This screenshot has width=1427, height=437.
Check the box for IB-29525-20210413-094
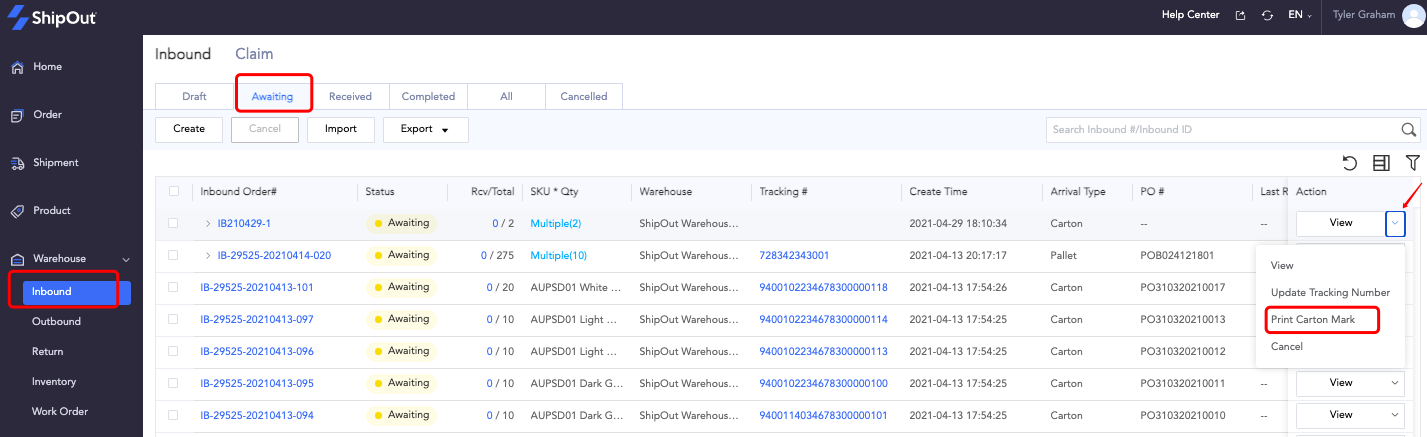point(174,415)
